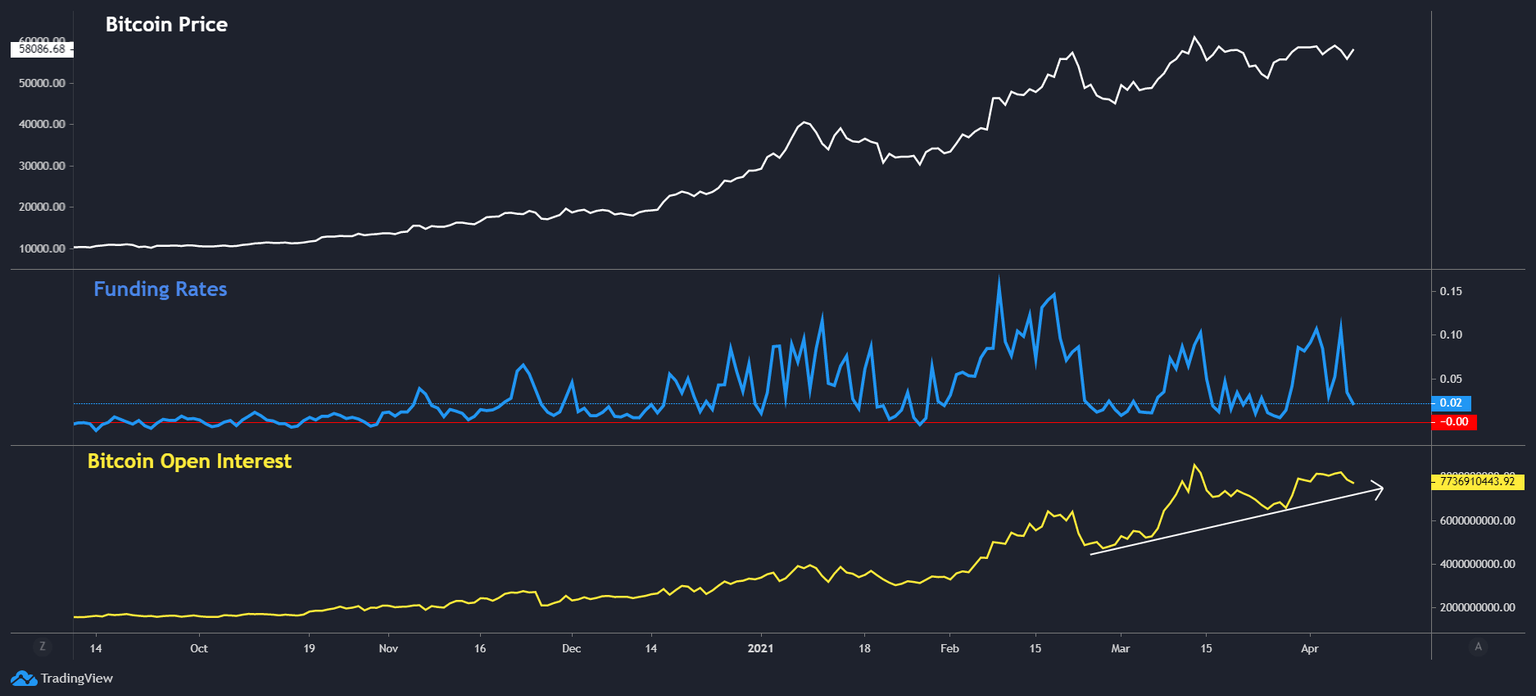
Task: Click the Funding Rates pane title
Action: (x=159, y=289)
